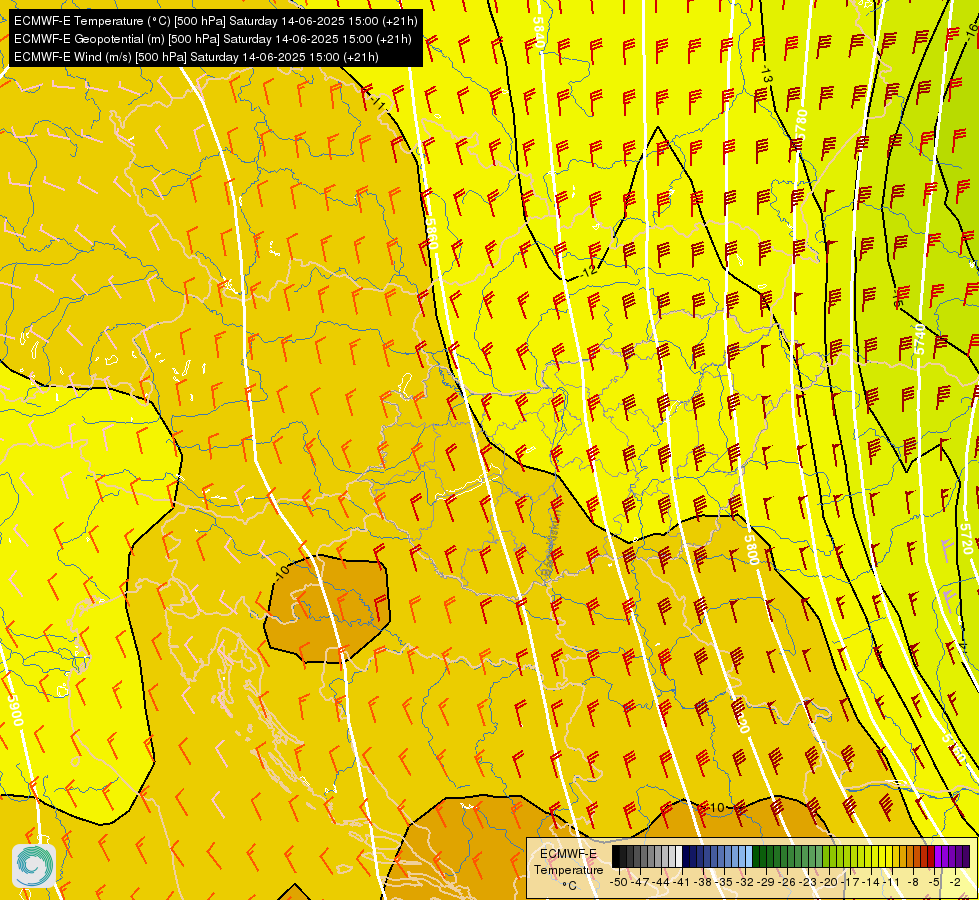The width and height of the screenshot is (979, 900).
Task: Click the purple swatch above -5 in legend
Action: 938,856
